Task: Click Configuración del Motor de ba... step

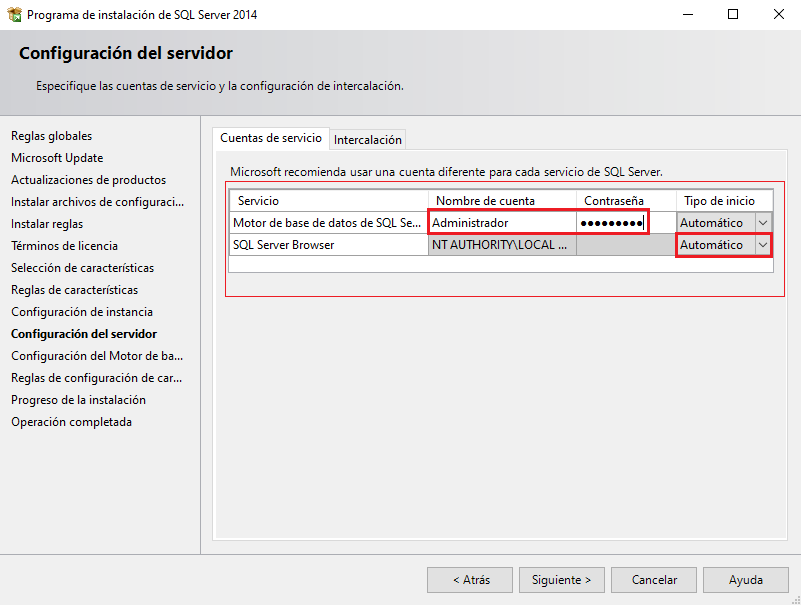Action: pos(97,356)
